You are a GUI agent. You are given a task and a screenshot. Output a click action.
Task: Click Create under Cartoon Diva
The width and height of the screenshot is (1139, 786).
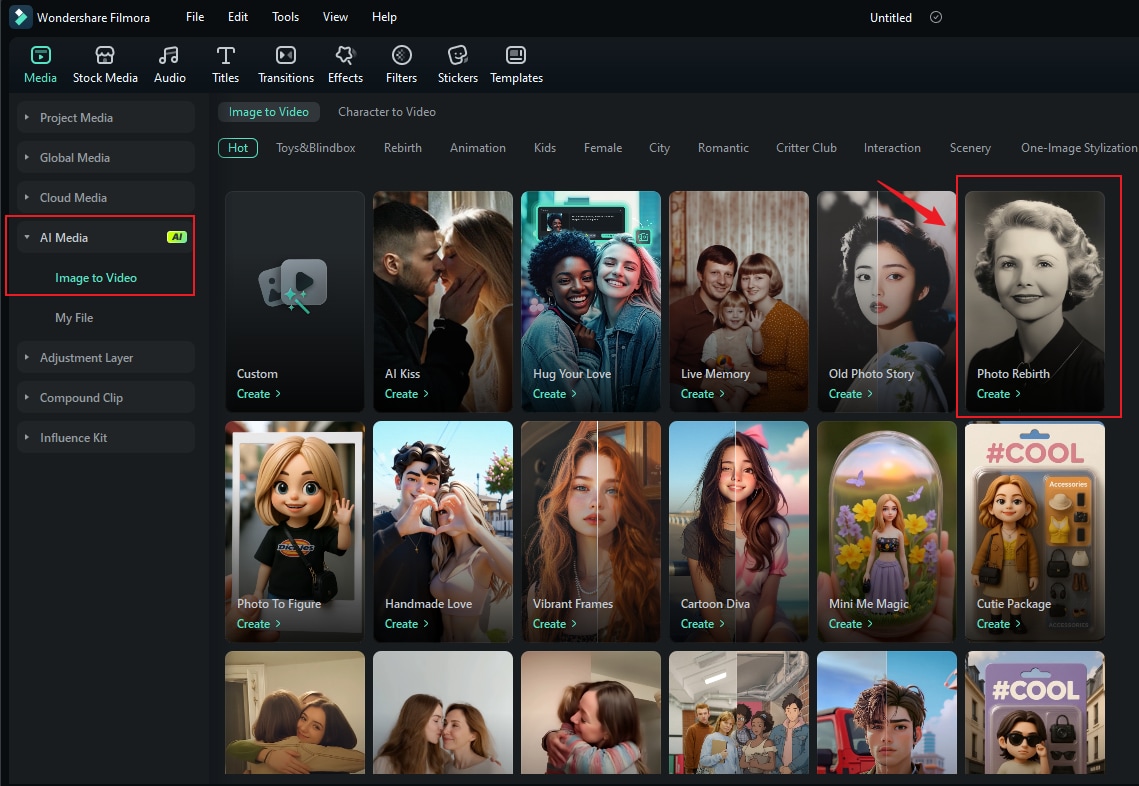click(702, 624)
